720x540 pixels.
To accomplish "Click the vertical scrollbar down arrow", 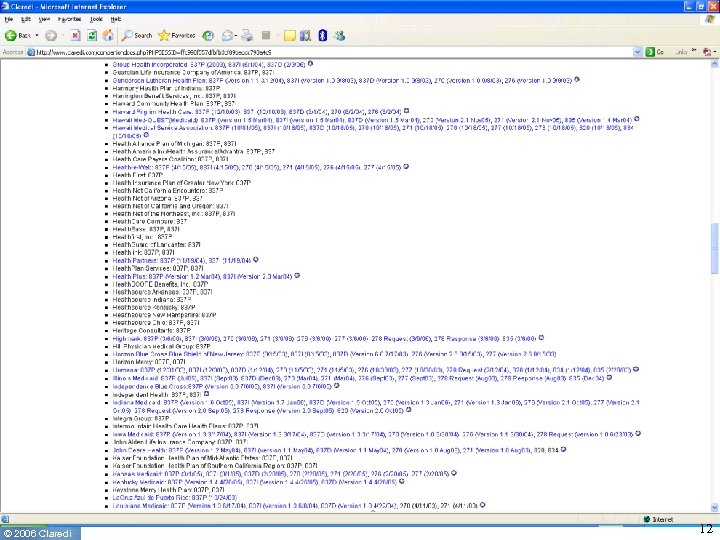I will point(715,507).
